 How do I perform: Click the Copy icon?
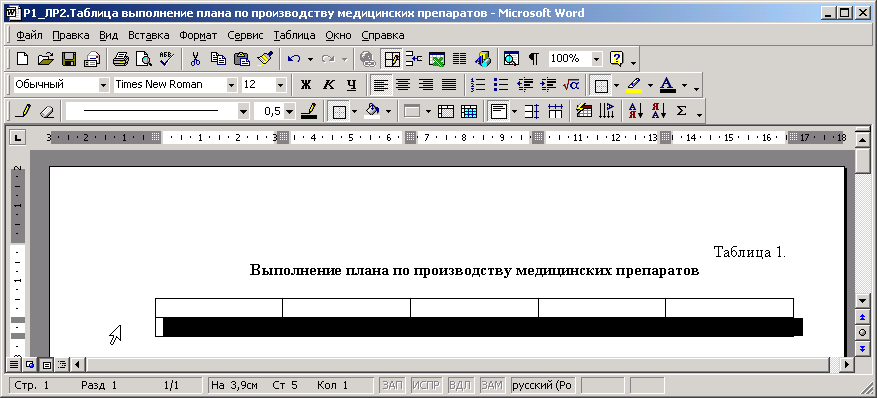tap(218, 59)
